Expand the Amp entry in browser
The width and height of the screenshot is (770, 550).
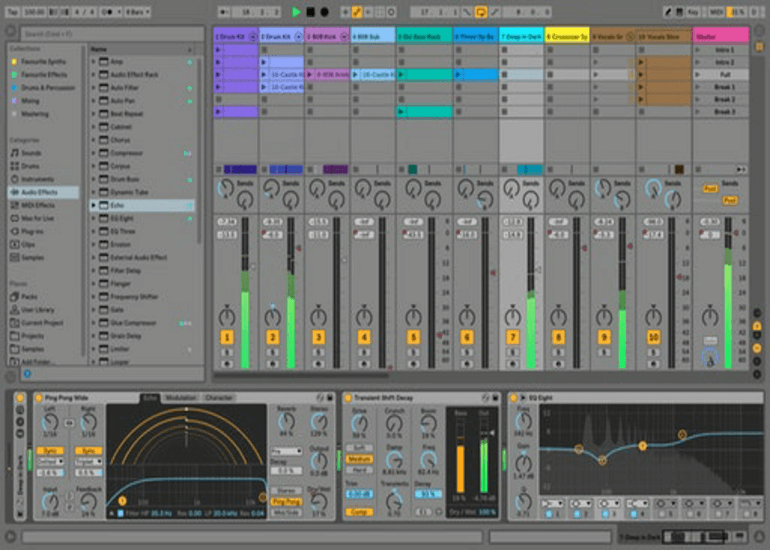pyautogui.click(x=94, y=62)
